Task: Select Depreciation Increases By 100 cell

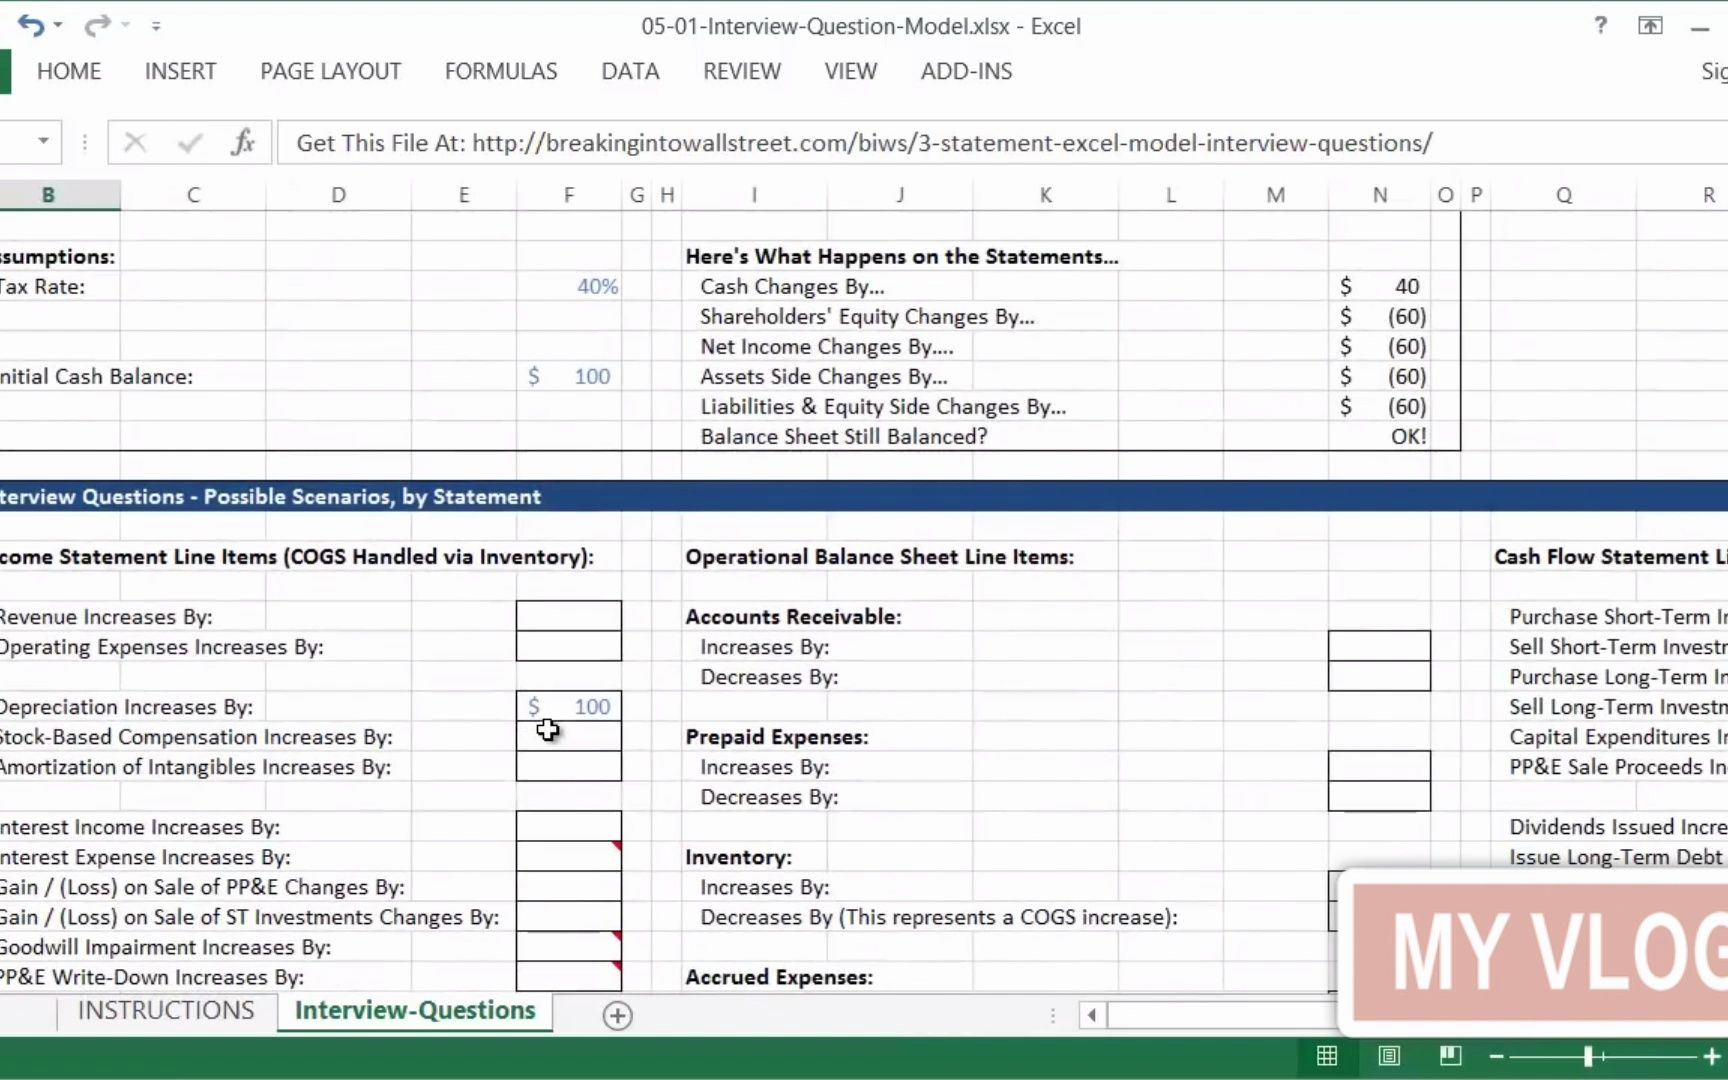Action: (x=569, y=706)
